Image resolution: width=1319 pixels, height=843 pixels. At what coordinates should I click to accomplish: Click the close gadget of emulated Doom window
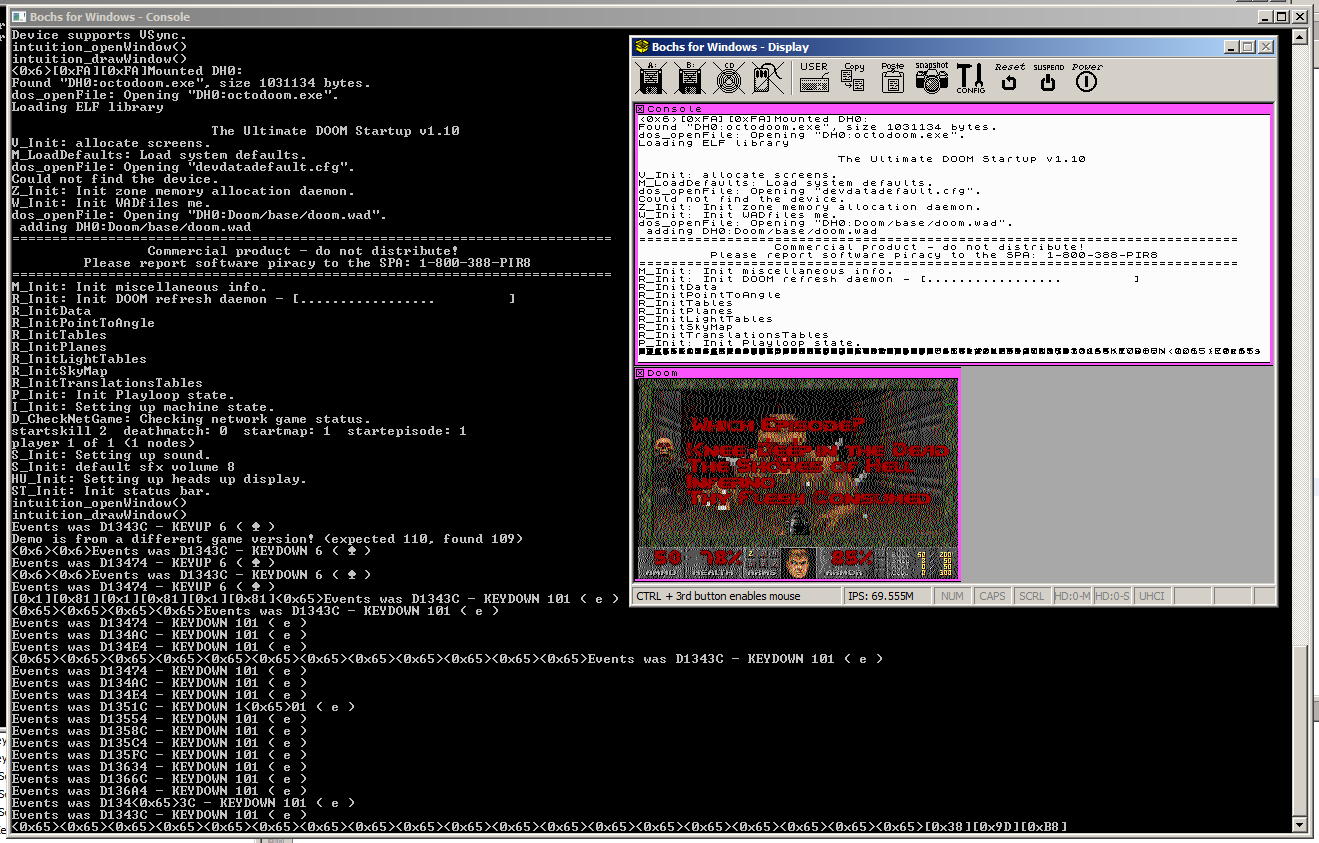pos(641,373)
